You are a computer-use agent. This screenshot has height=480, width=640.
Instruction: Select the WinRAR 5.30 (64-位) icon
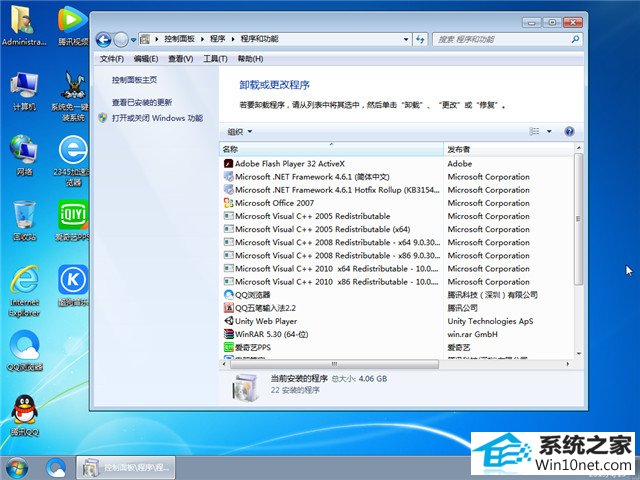(x=229, y=334)
